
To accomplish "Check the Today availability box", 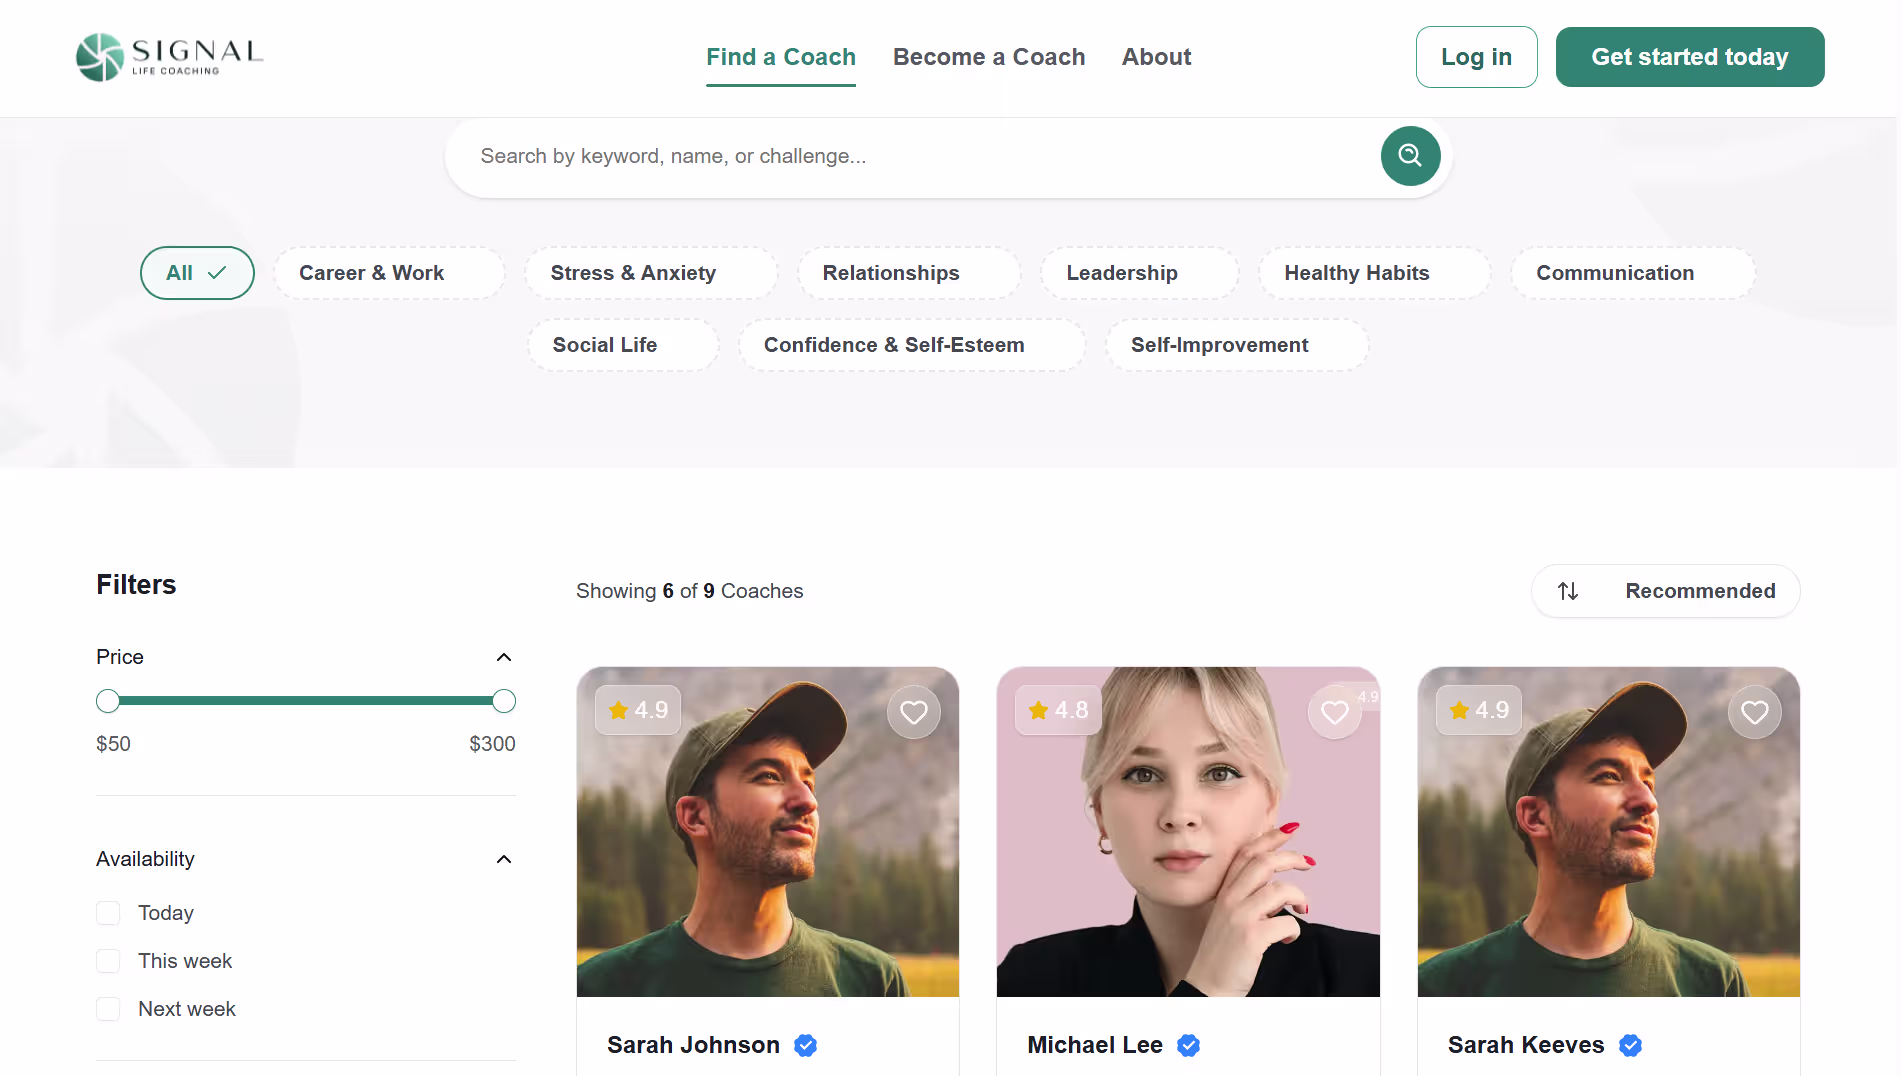I will (108, 913).
